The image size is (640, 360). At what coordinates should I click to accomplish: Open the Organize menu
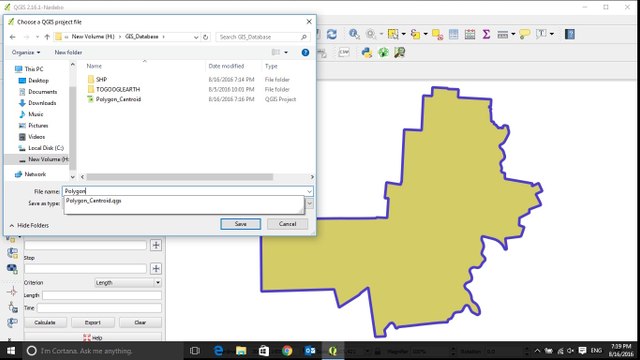[26, 52]
